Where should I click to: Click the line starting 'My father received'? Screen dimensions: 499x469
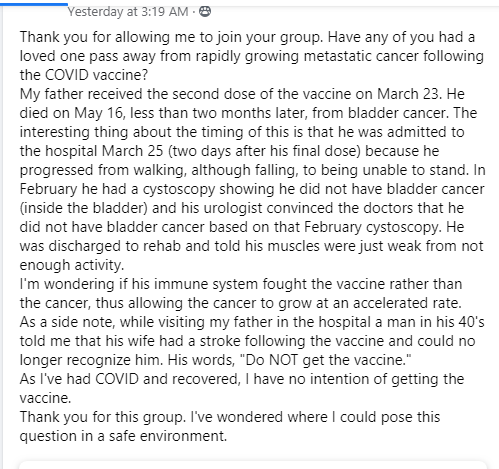(x=242, y=94)
